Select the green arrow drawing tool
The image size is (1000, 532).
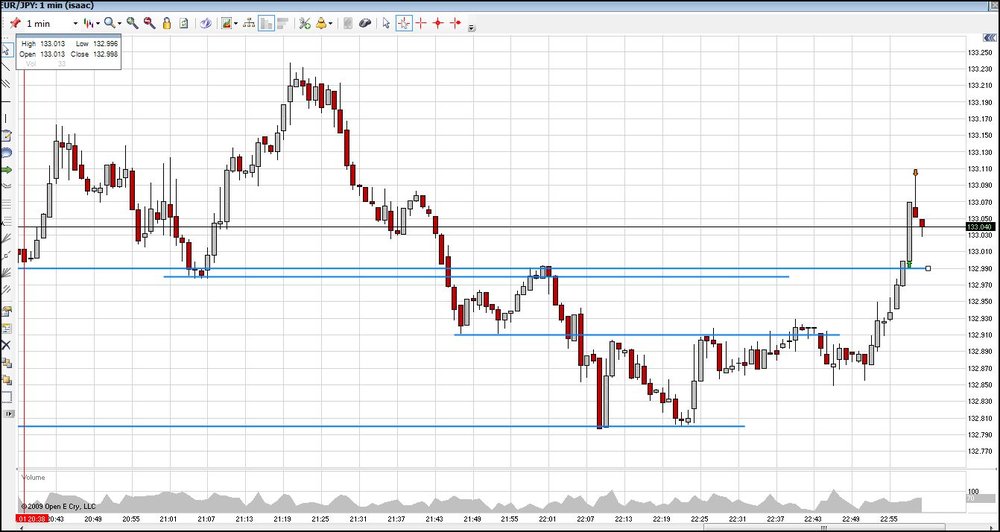tap(6, 170)
